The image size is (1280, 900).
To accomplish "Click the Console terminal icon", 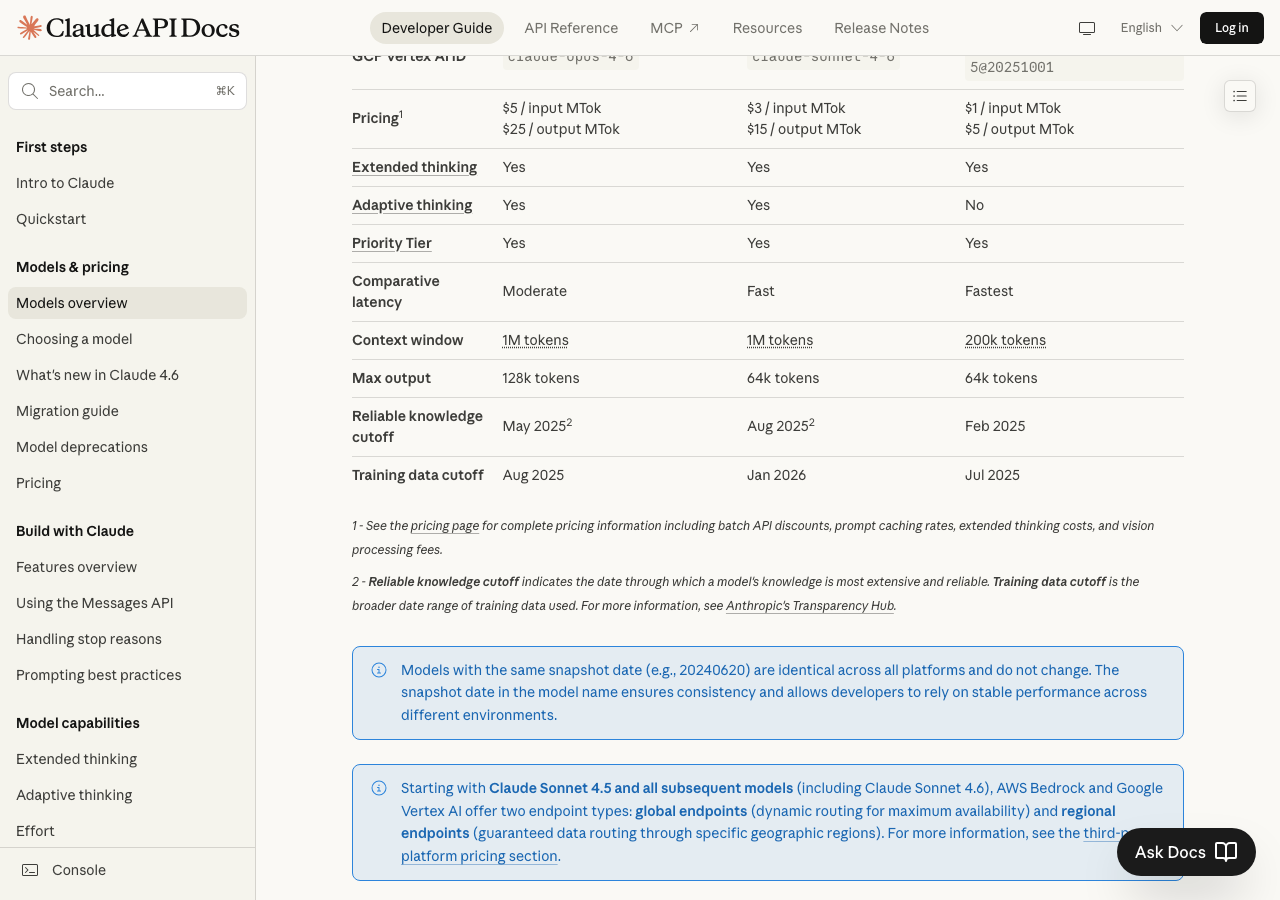I will click(x=30, y=870).
